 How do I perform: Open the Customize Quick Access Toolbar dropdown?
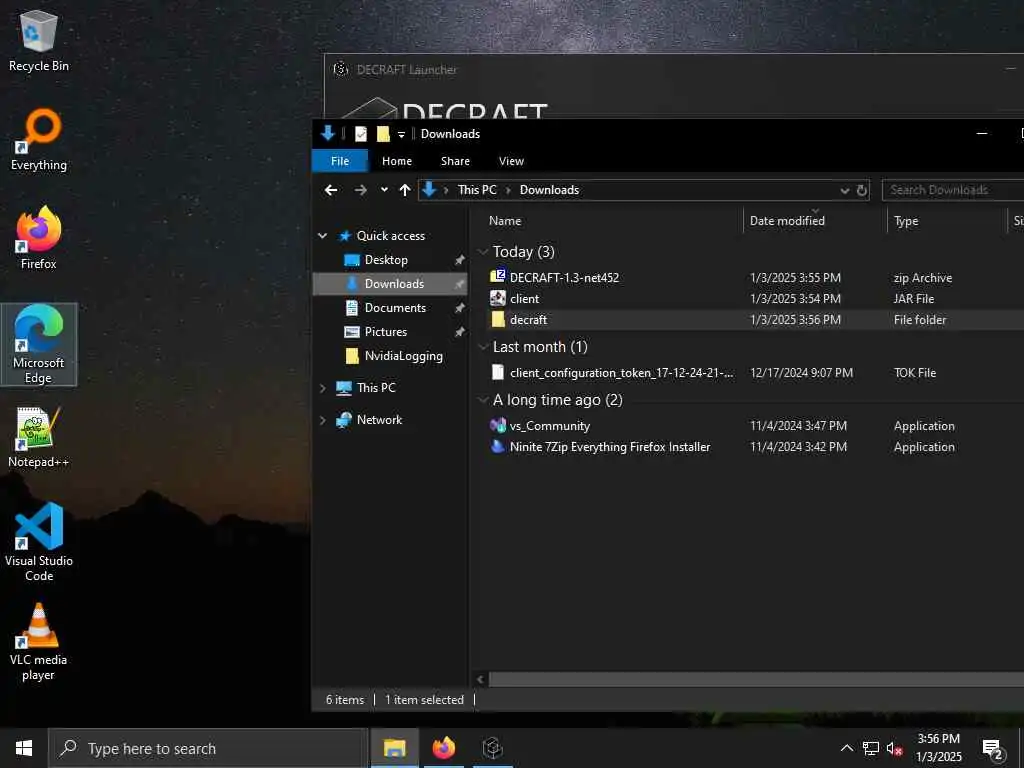pos(401,135)
